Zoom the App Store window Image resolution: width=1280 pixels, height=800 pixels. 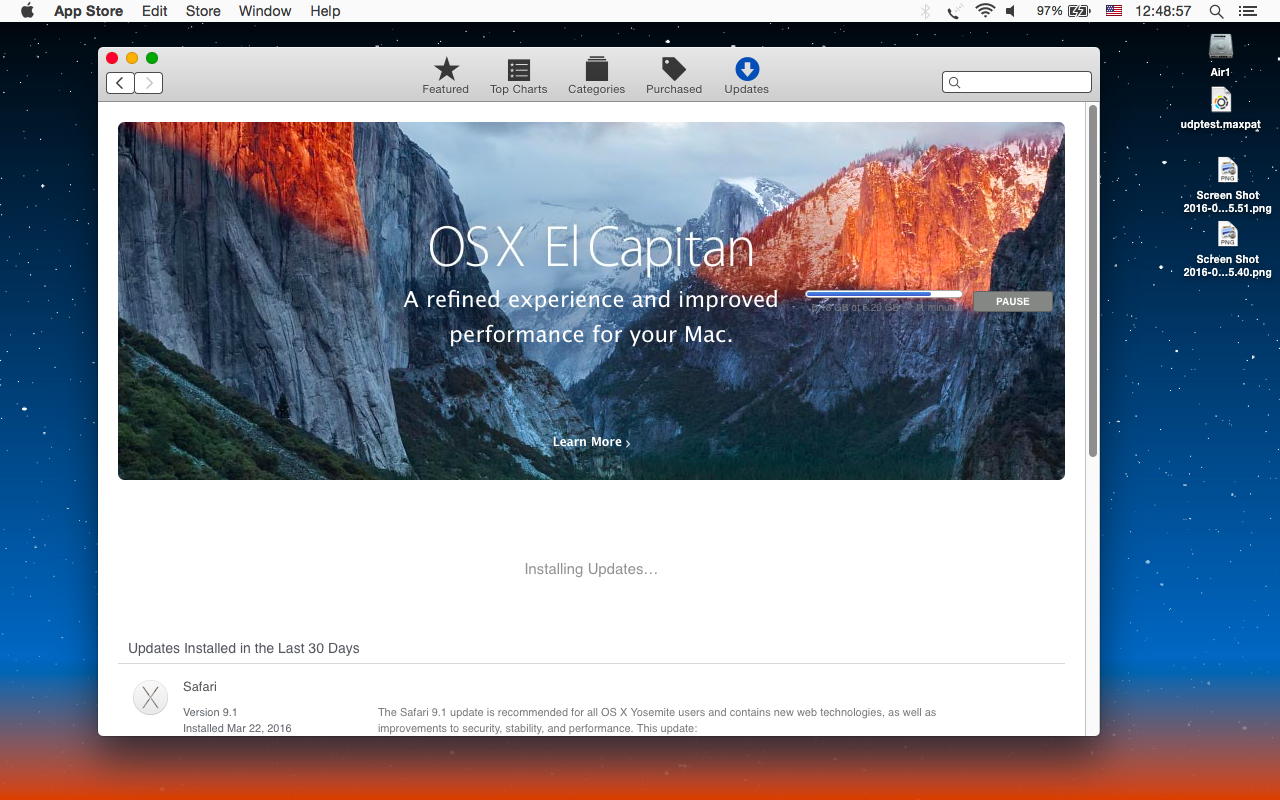(152, 58)
